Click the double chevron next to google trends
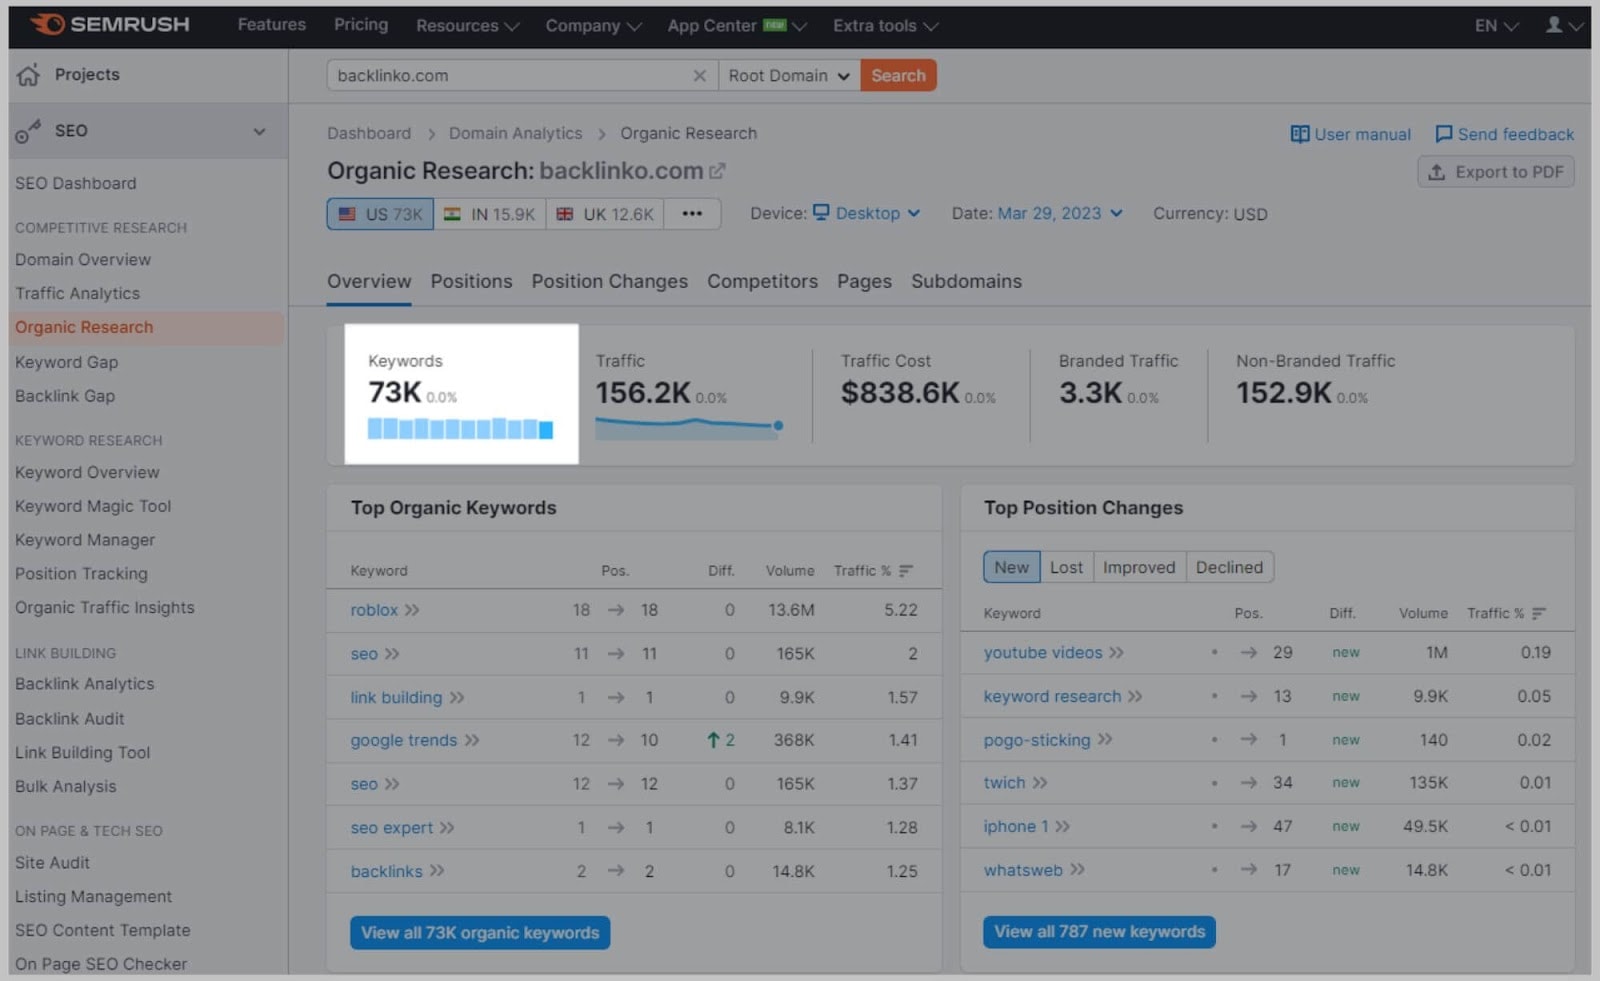Screen dimensions: 1600x981 (472, 740)
